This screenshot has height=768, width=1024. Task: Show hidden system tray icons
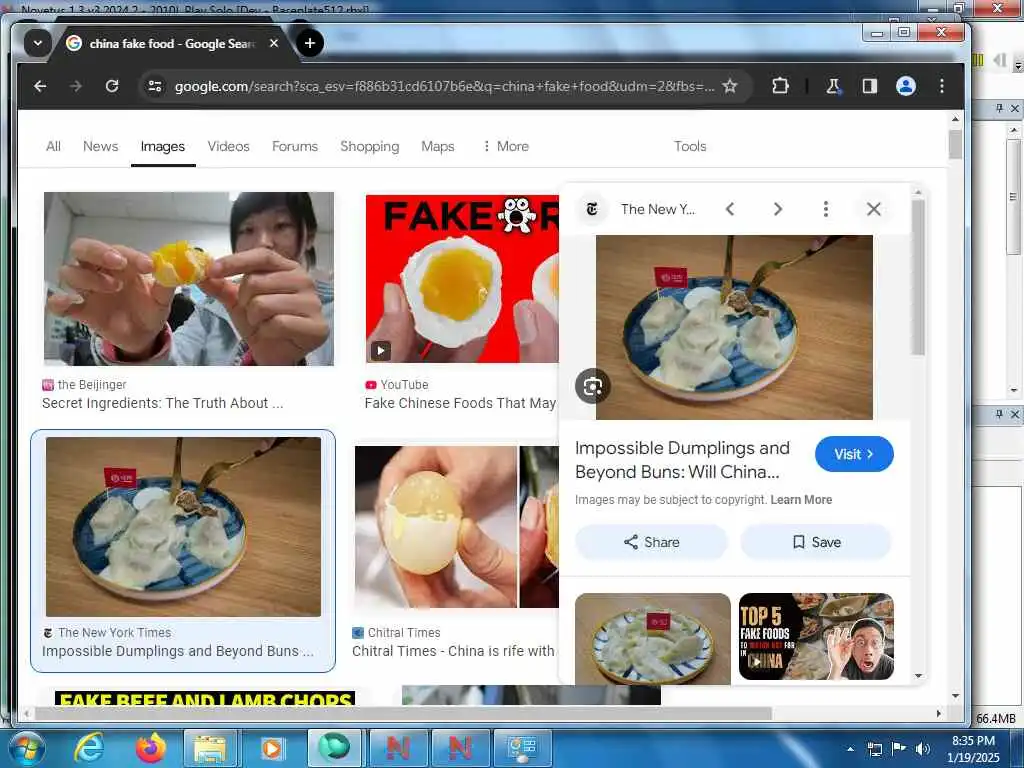[850, 749]
